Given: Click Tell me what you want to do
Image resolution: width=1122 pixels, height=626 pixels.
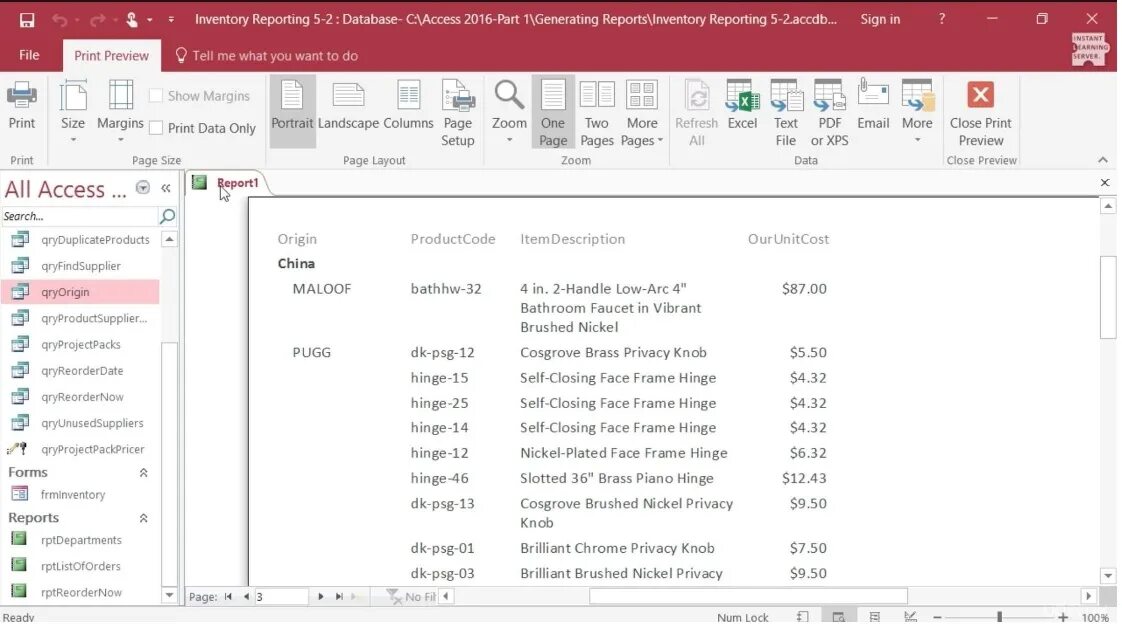Looking at the screenshot, I should click(x=275, y=56).
